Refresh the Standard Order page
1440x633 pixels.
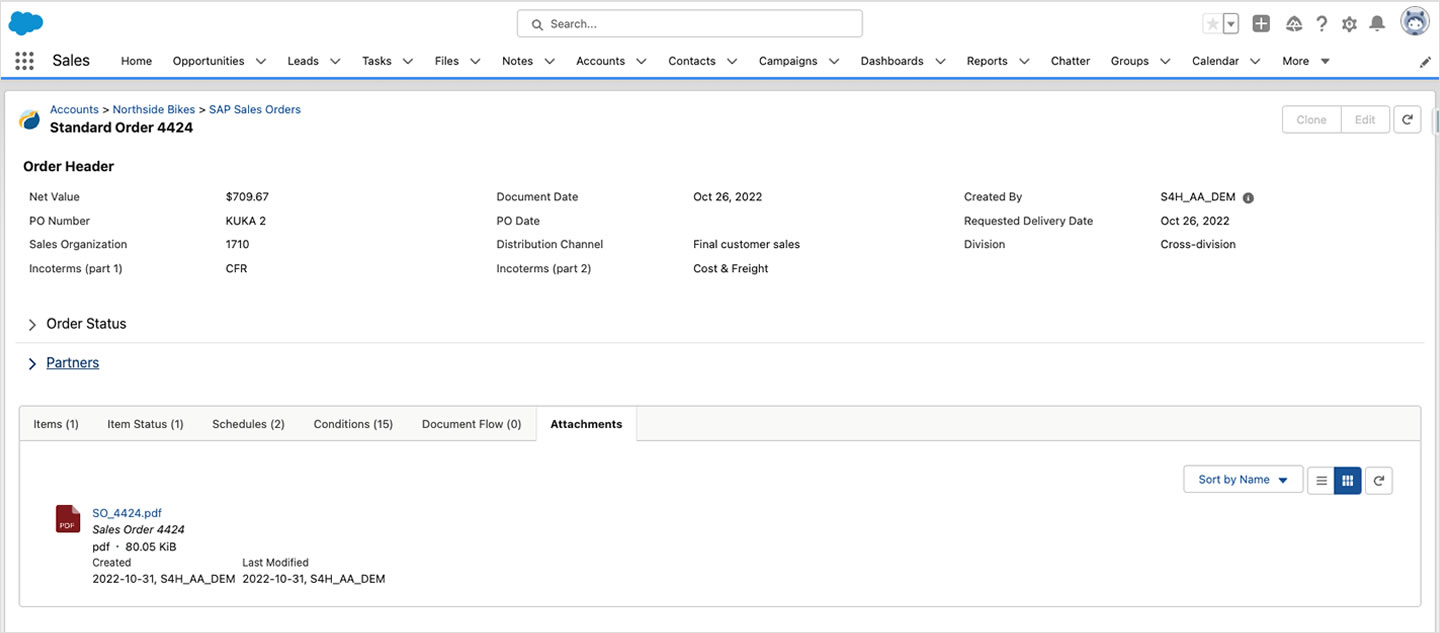pos(1407,119)
